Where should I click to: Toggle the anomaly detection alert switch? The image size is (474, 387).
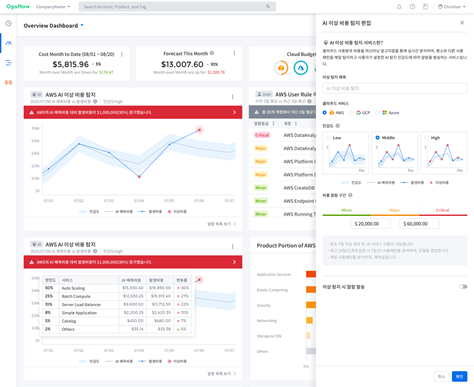tap(463, 287)
